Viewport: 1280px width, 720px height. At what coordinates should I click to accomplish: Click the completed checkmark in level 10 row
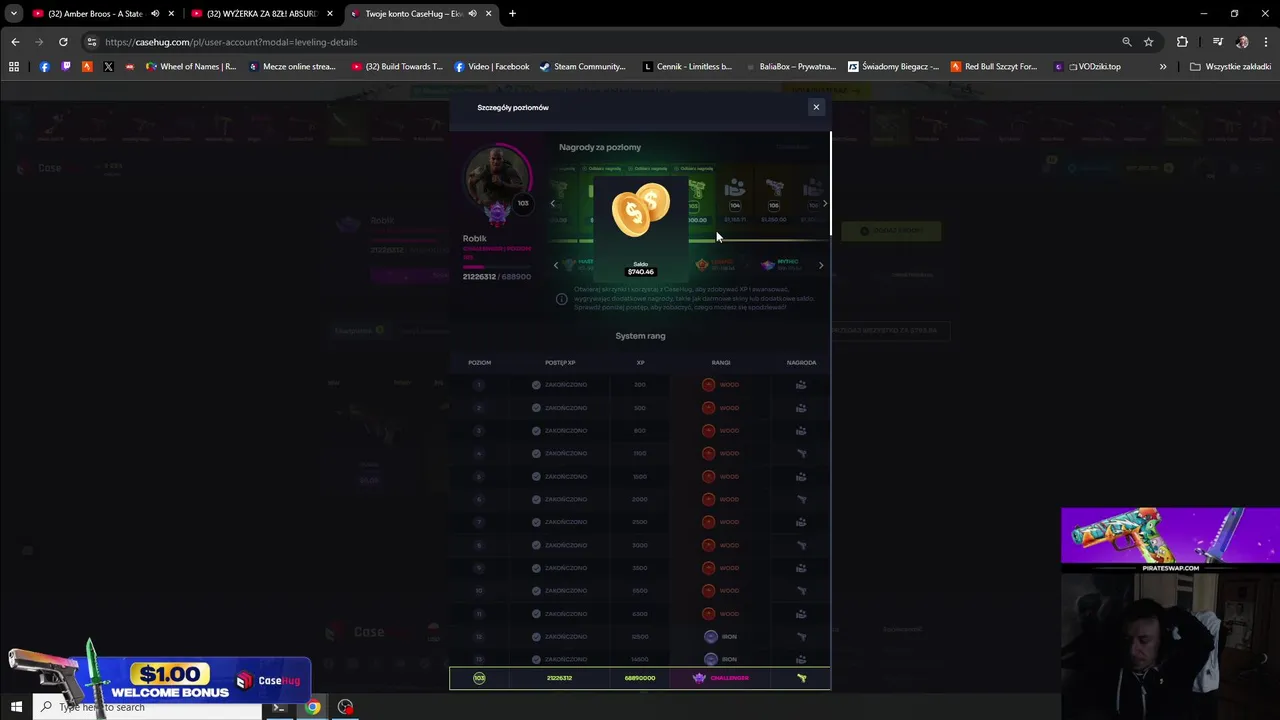536,591
